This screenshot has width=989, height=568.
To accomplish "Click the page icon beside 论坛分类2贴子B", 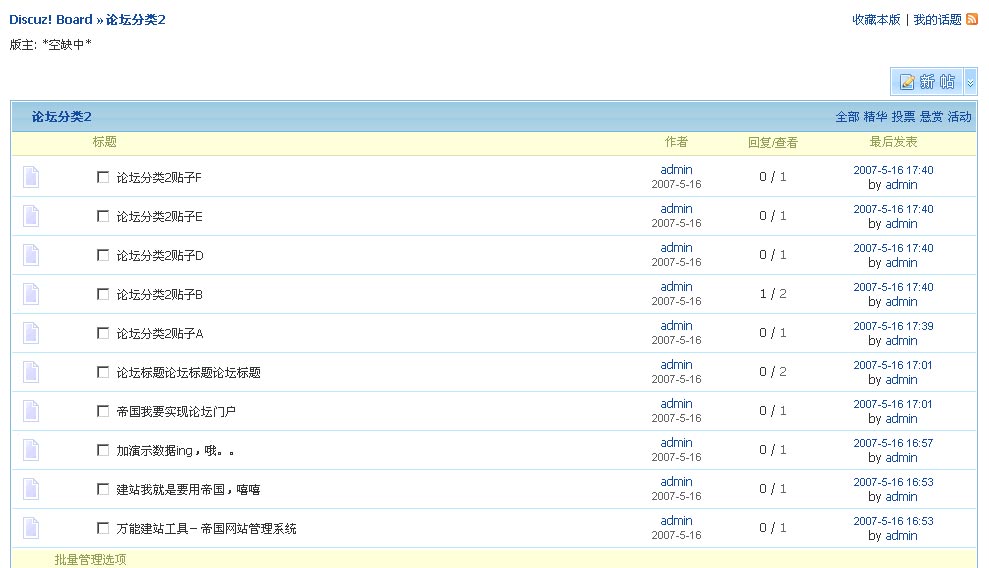I will [x=32, y=294].
